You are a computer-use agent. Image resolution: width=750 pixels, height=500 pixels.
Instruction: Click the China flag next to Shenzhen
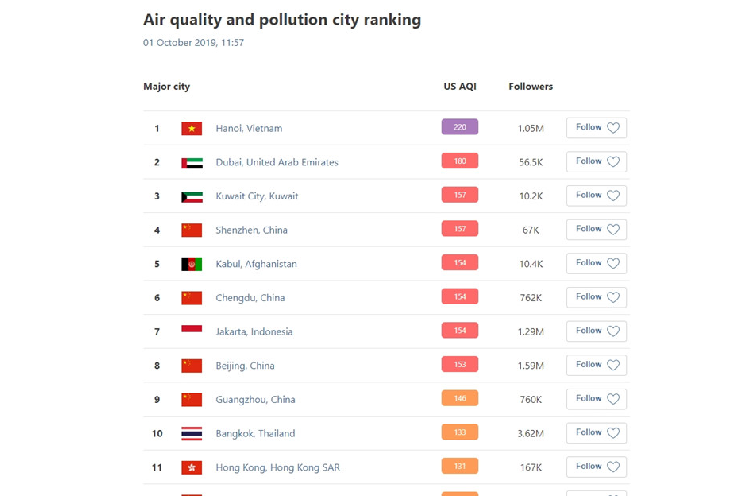pos(191,230)
